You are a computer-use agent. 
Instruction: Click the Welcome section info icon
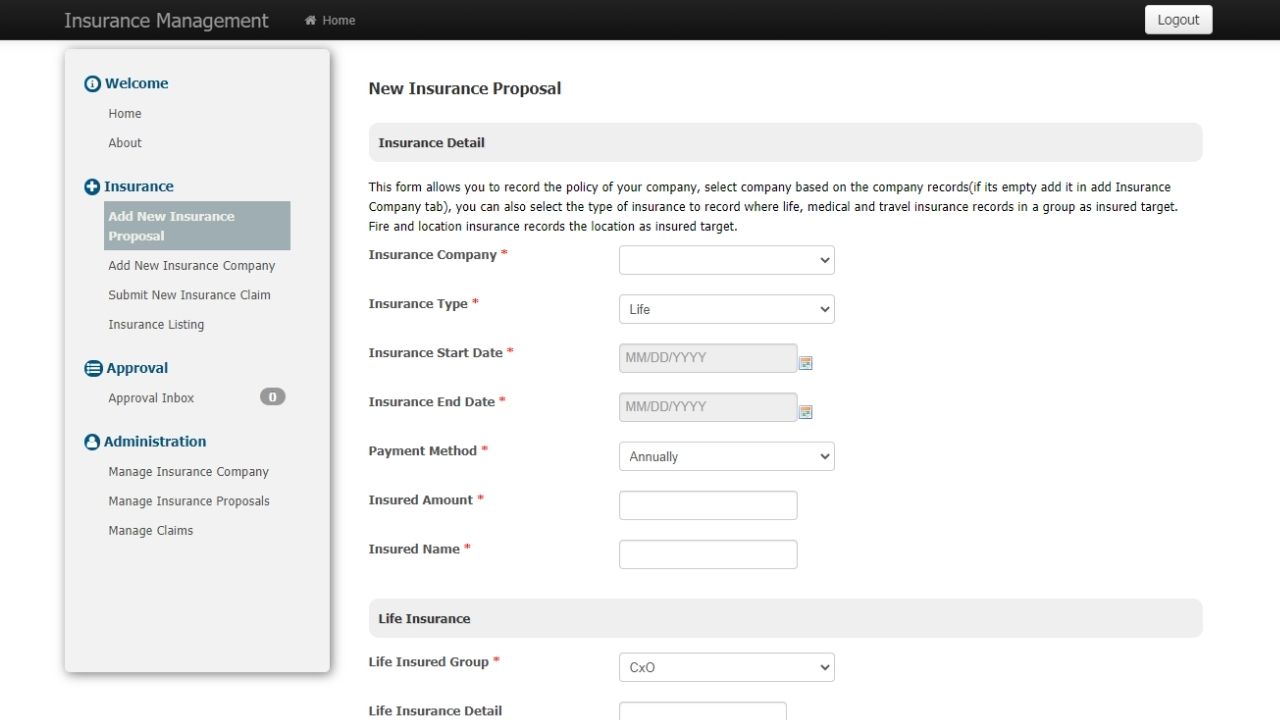93,84
